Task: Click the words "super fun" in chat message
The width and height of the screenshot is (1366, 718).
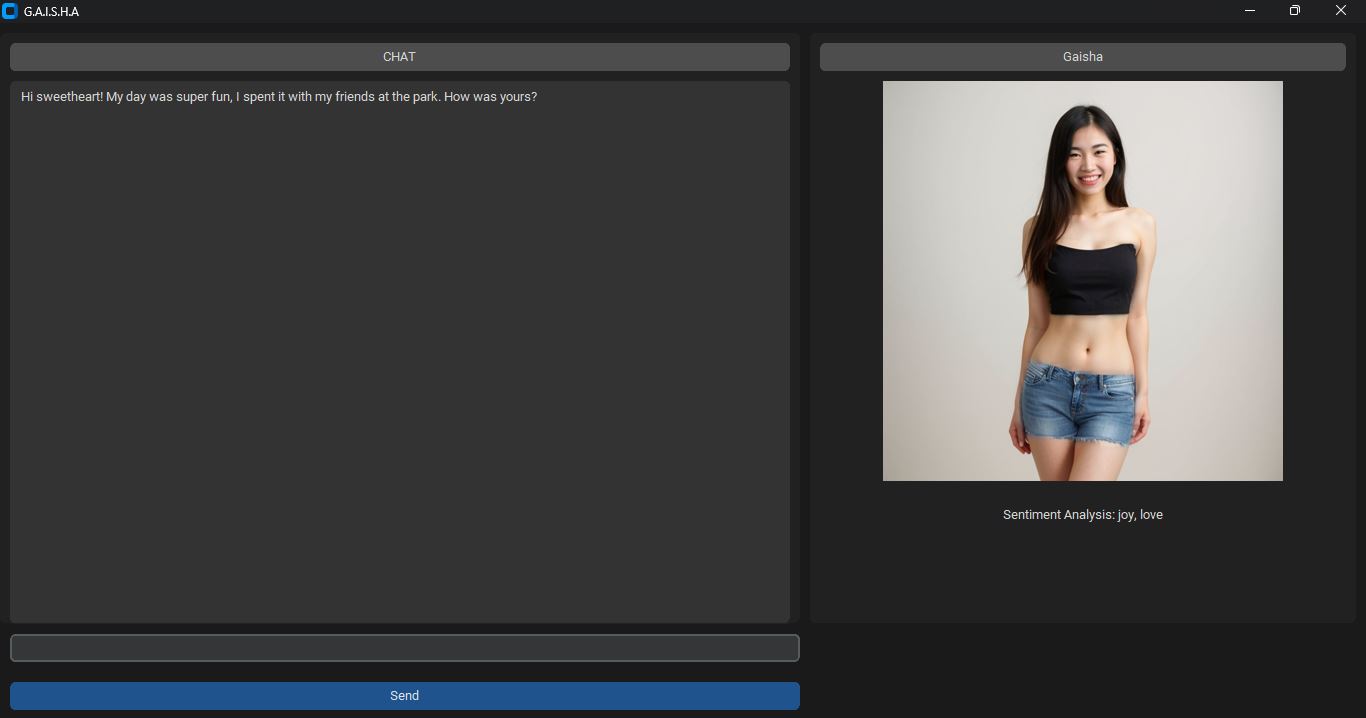Action: click(x=204, y=97)
